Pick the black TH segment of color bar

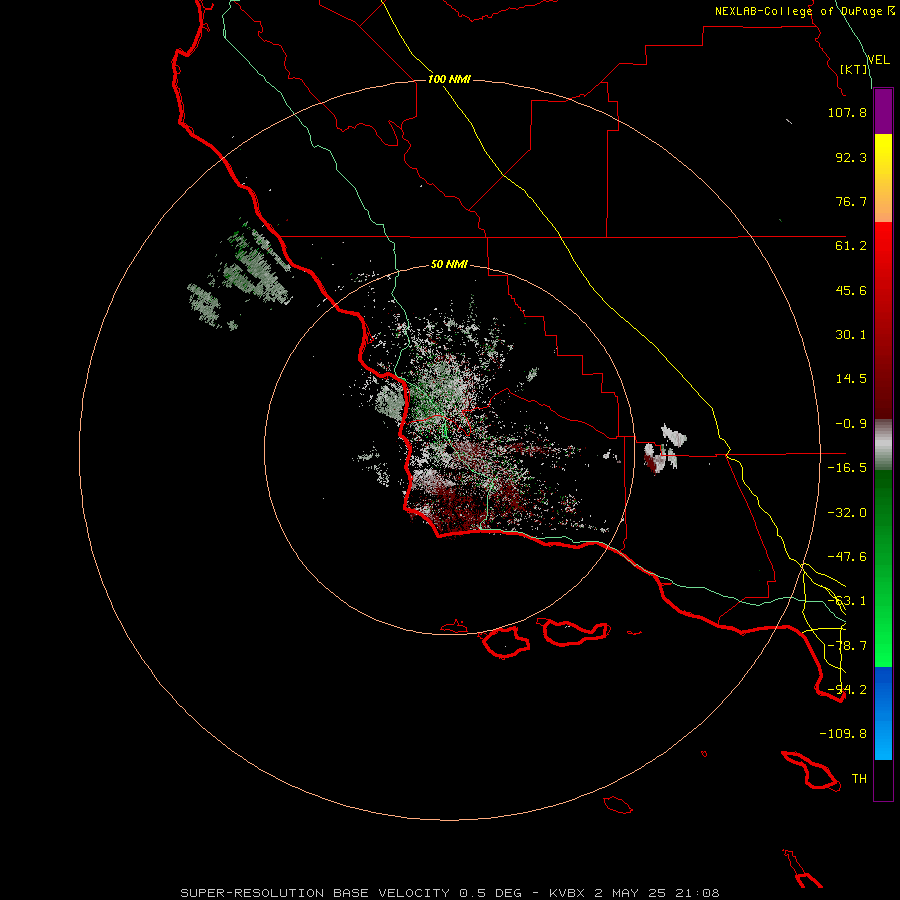[883, 780]
